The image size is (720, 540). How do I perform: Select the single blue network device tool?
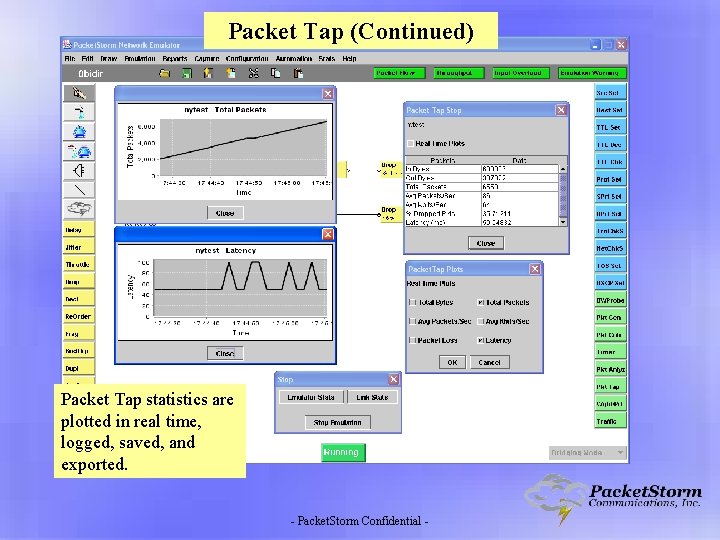click(79, 132)
